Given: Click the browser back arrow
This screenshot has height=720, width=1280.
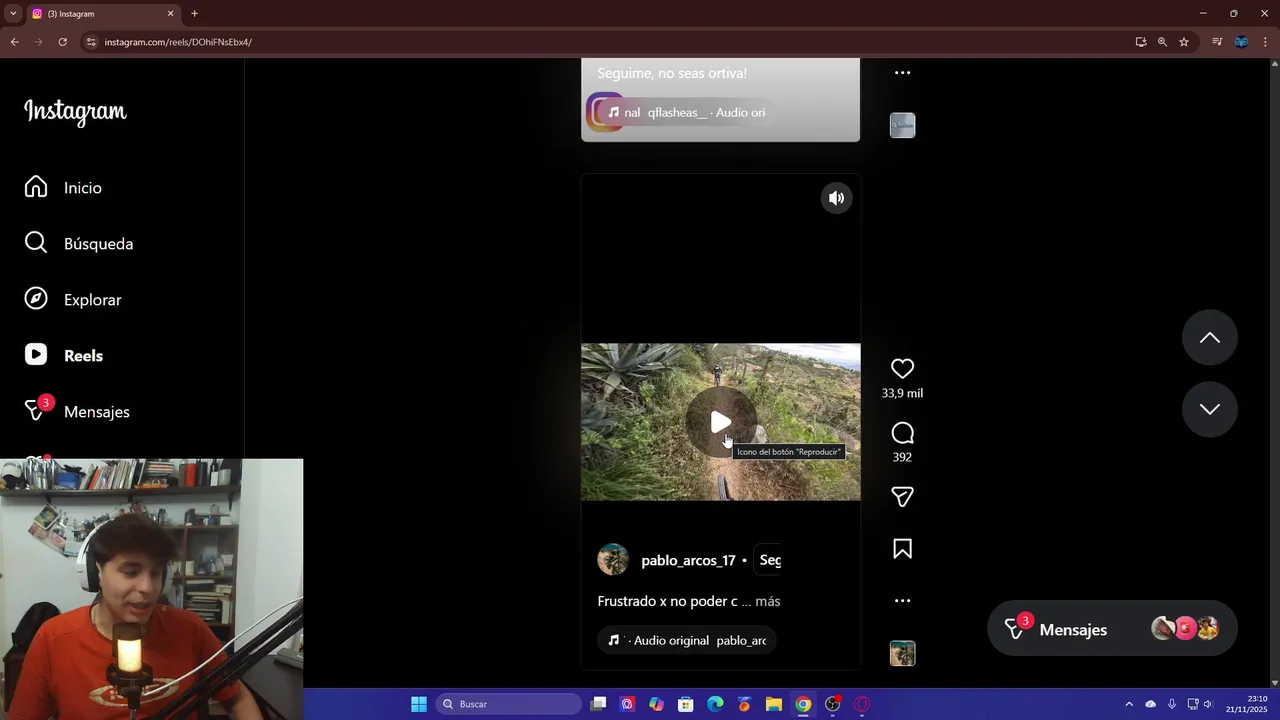Looking at the screenshot, I should click(x=14, y=42).
